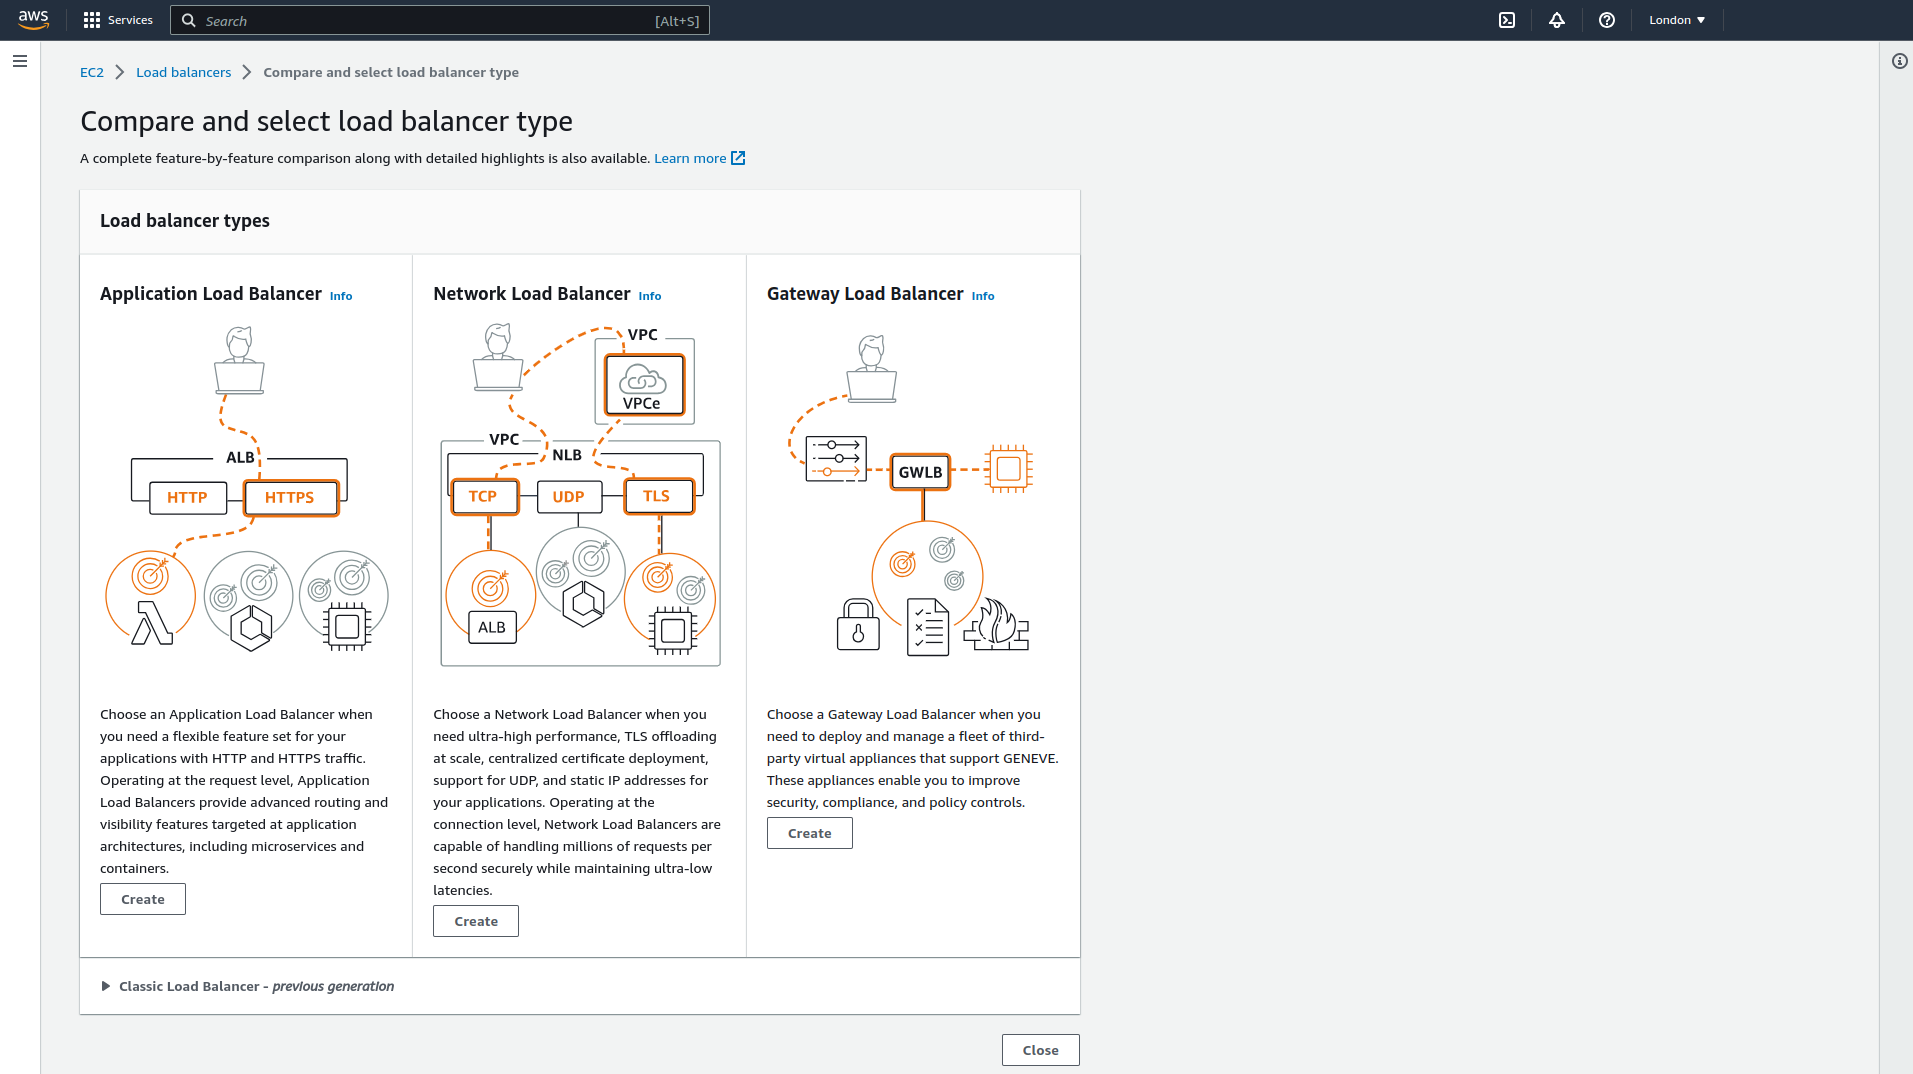The width and height of the screenshot is (1913, 1074).
Task: Click the external link icon beside Learn more
Action: 738,158
